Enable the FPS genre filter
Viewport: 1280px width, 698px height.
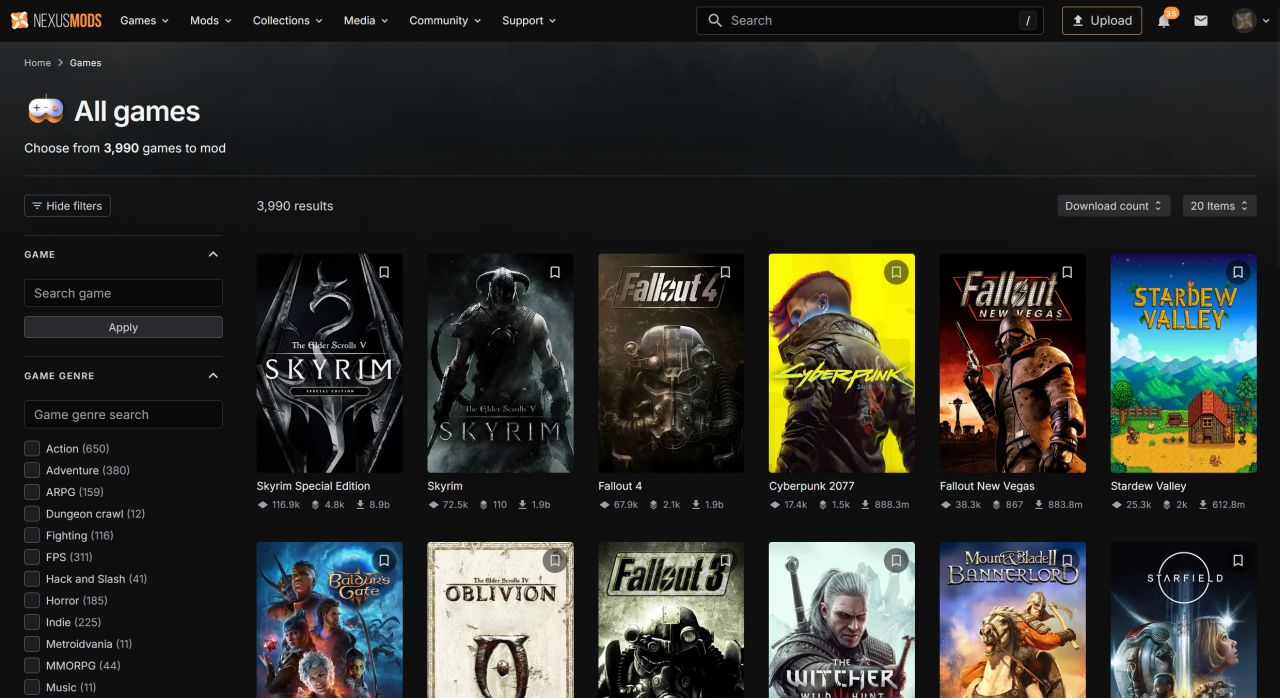coord(32,557)
